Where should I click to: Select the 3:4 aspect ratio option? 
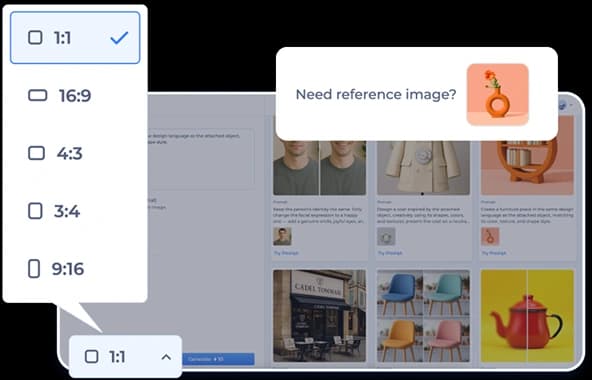click(x=75, y=211)
